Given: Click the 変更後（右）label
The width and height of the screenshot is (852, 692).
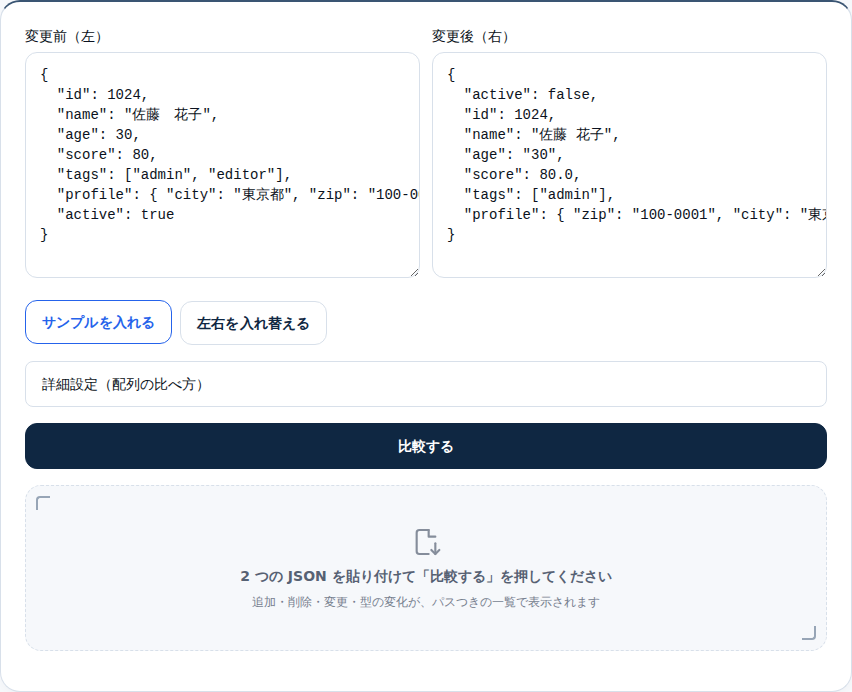Looking at the screenshot, I should click(x=470, y=36).
